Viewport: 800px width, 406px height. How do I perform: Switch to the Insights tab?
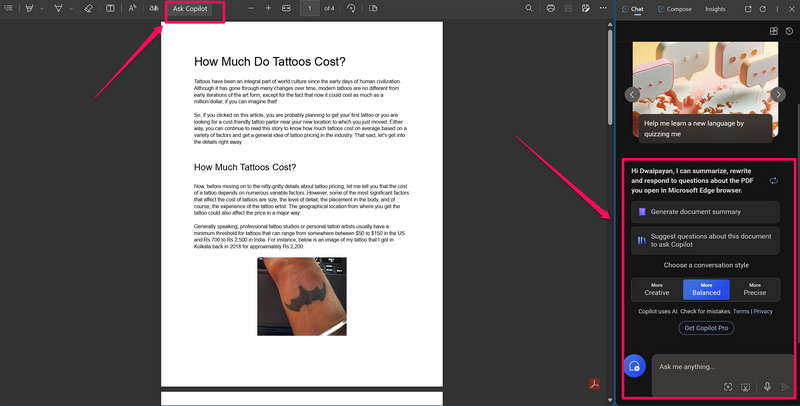[x=715, y=9]
